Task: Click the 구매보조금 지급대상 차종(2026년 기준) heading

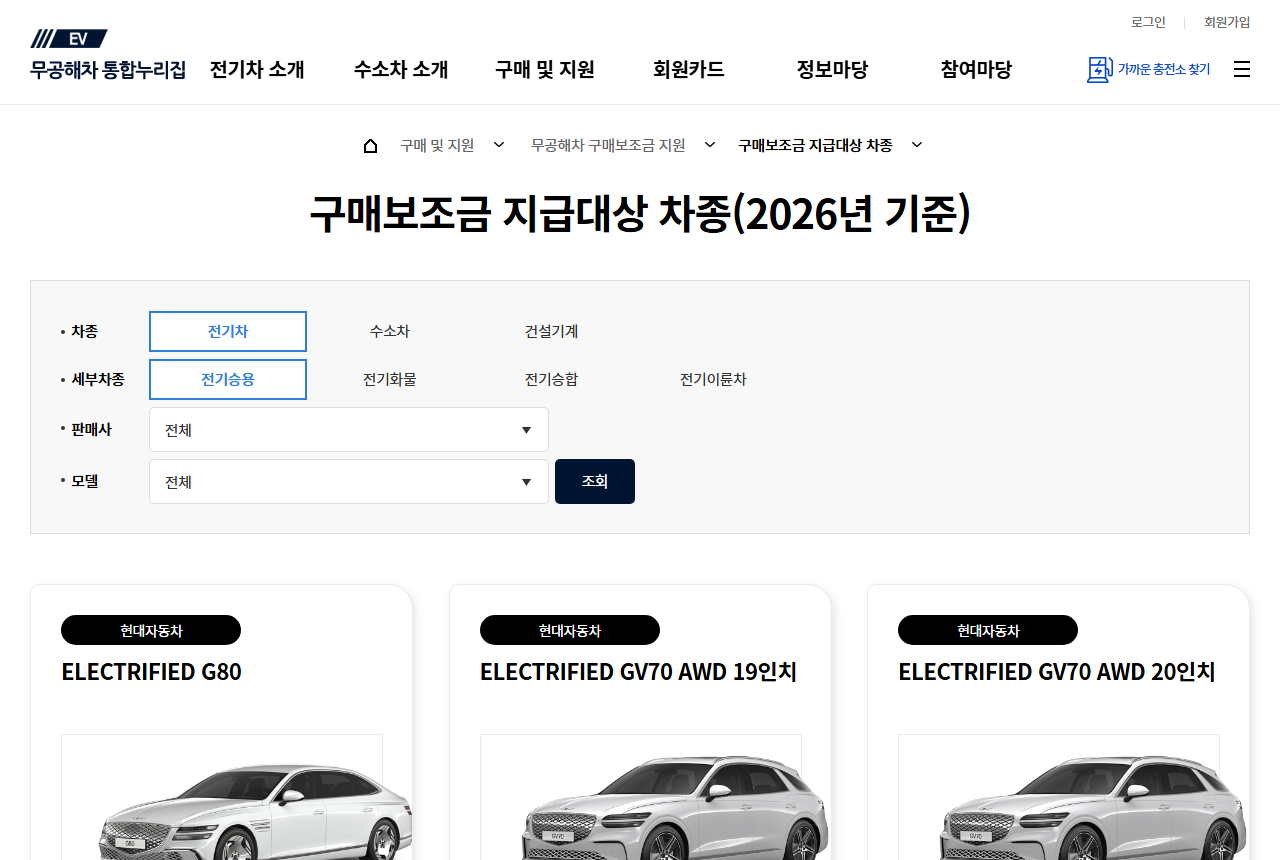Action: click(640, 213)
